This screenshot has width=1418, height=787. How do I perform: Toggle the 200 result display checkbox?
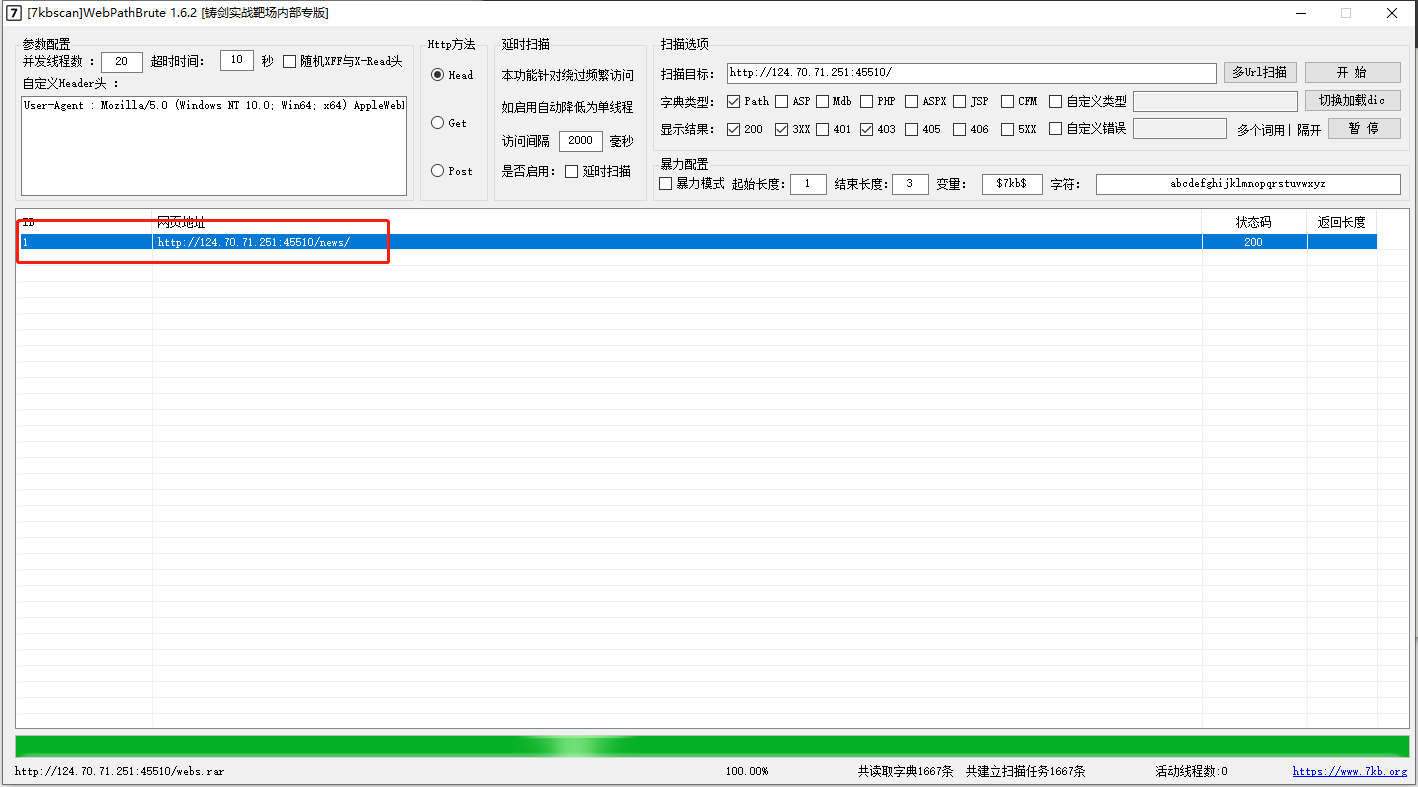[x=733, y=129]
